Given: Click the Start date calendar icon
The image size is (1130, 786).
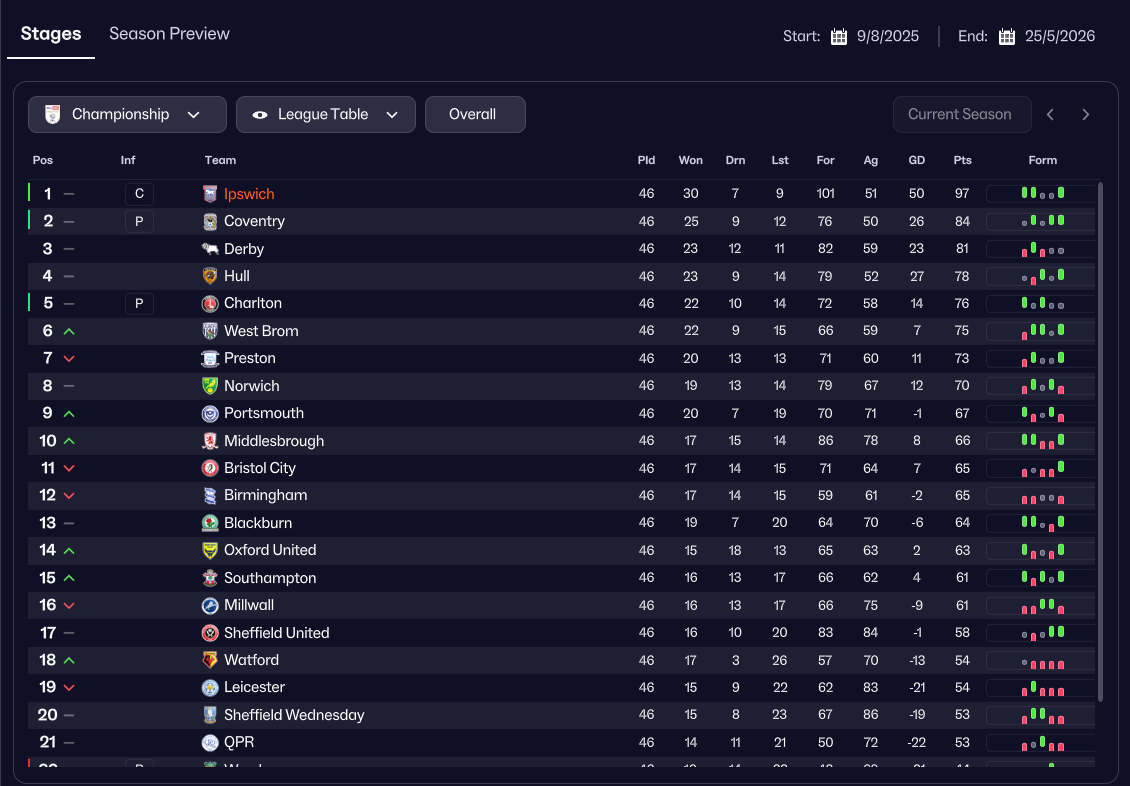Looking at the screenshot, I should coord(839,37).
